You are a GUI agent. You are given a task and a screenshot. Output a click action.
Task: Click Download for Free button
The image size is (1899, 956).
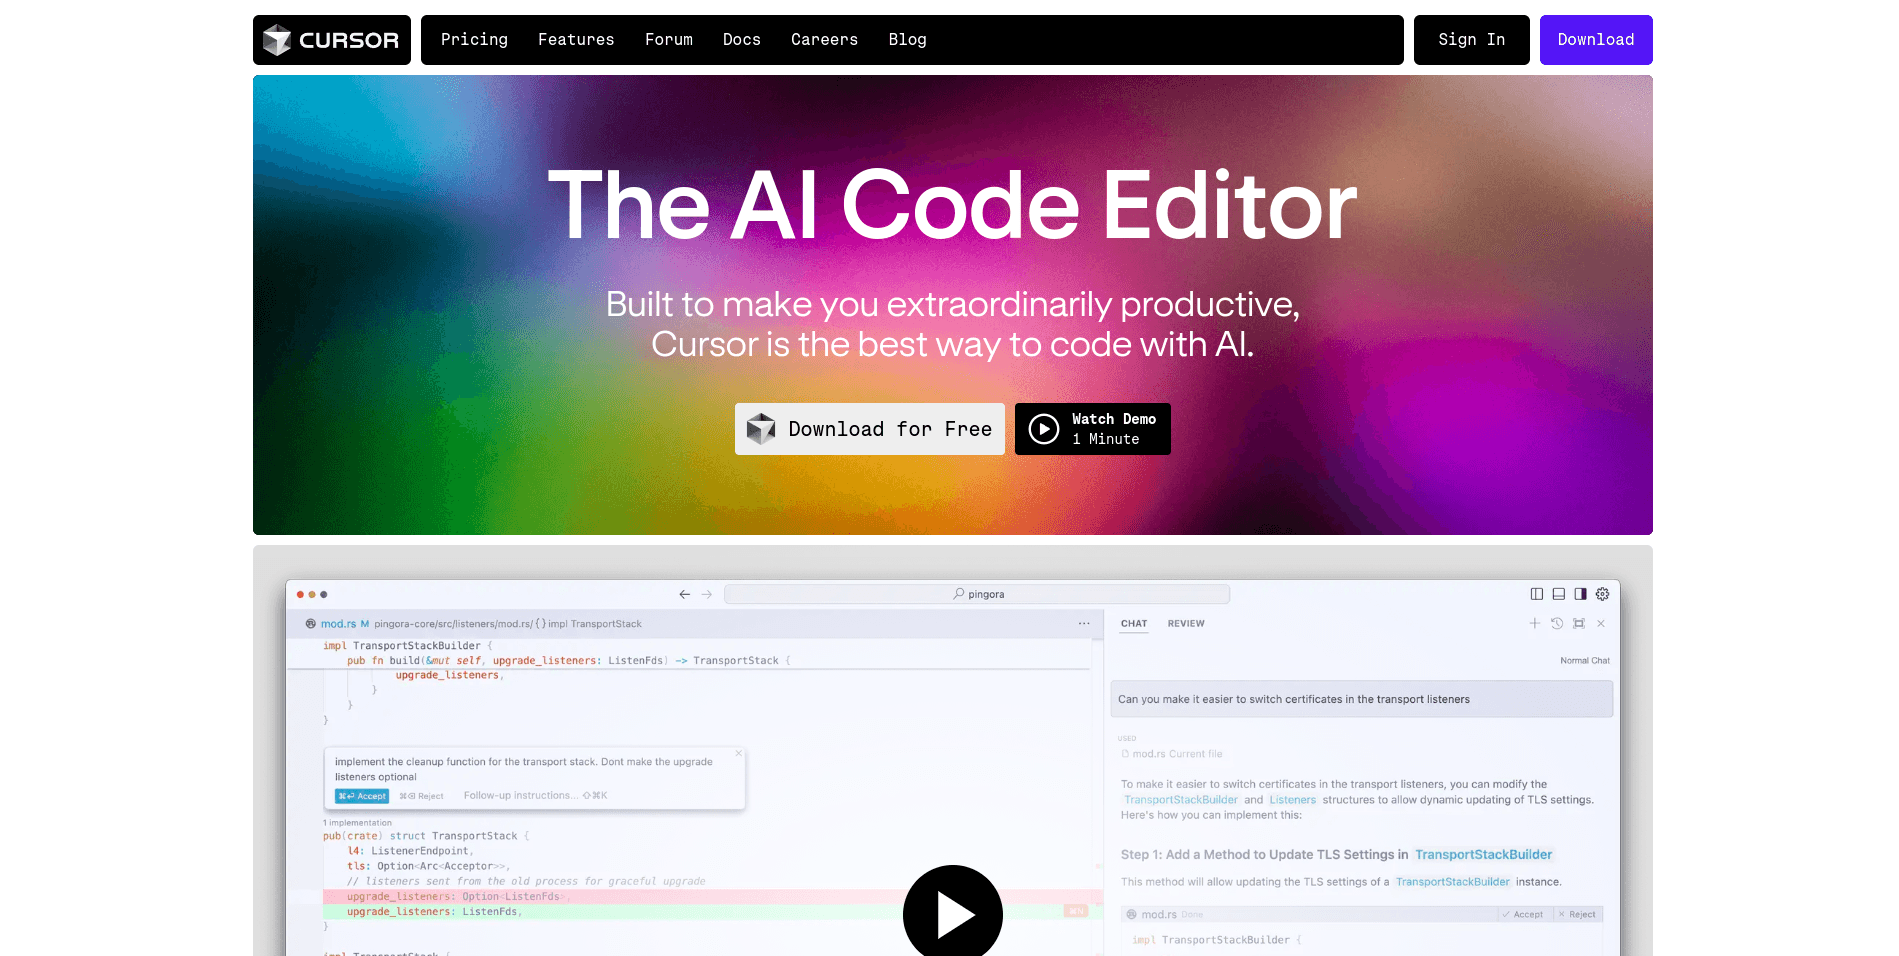870,429
